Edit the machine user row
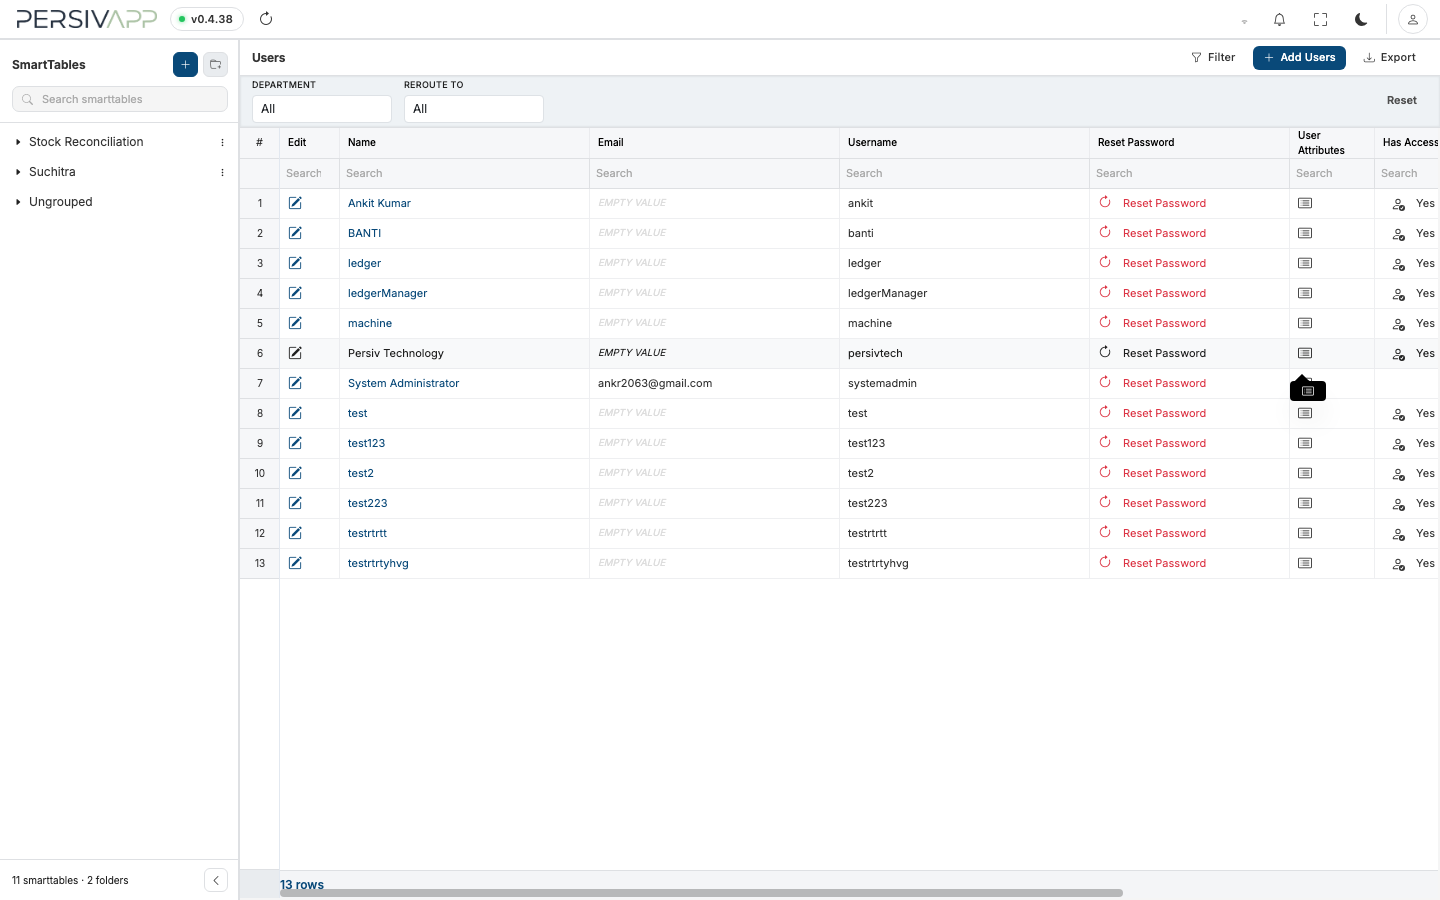 point(295,323)
